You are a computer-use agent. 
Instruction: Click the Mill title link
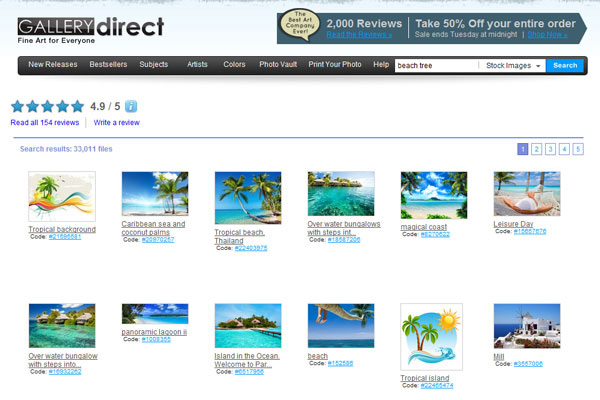pos(499,356)
